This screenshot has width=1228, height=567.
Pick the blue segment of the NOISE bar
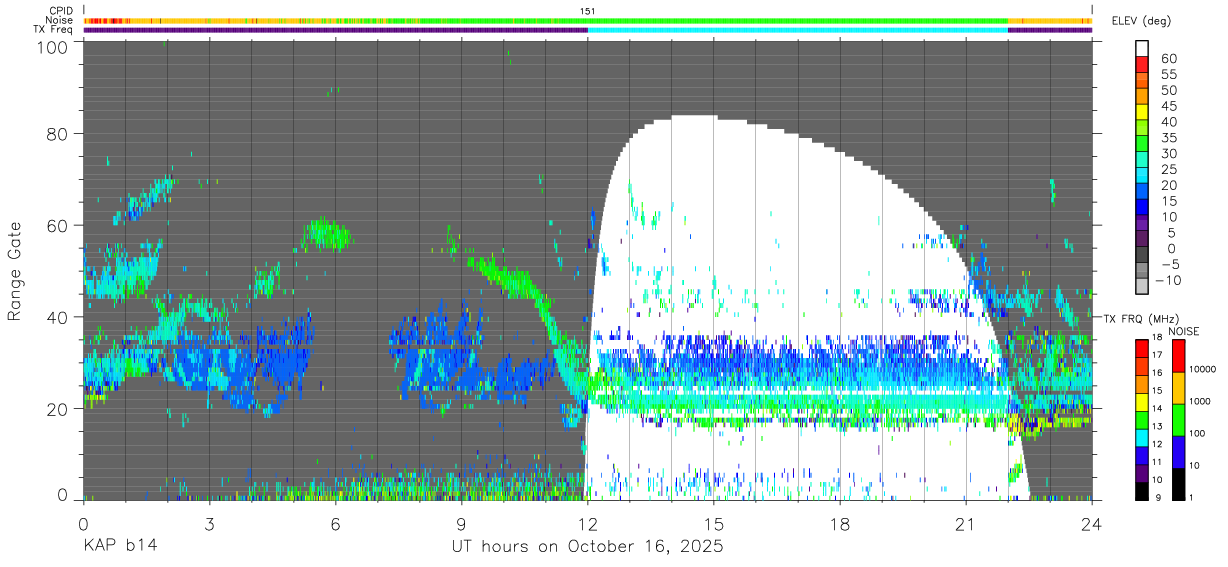point(1179,451)
